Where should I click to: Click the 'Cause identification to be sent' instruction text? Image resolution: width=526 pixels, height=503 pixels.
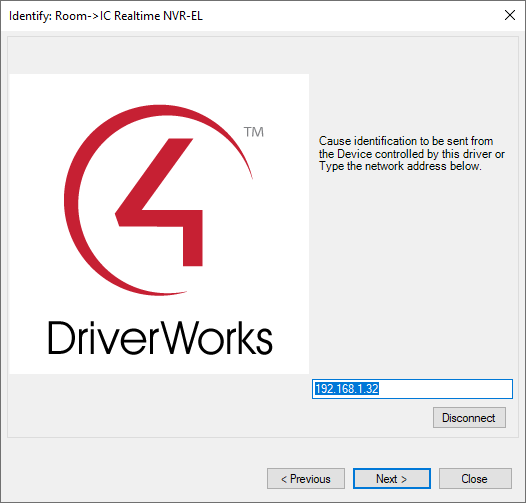click(412, 153)
